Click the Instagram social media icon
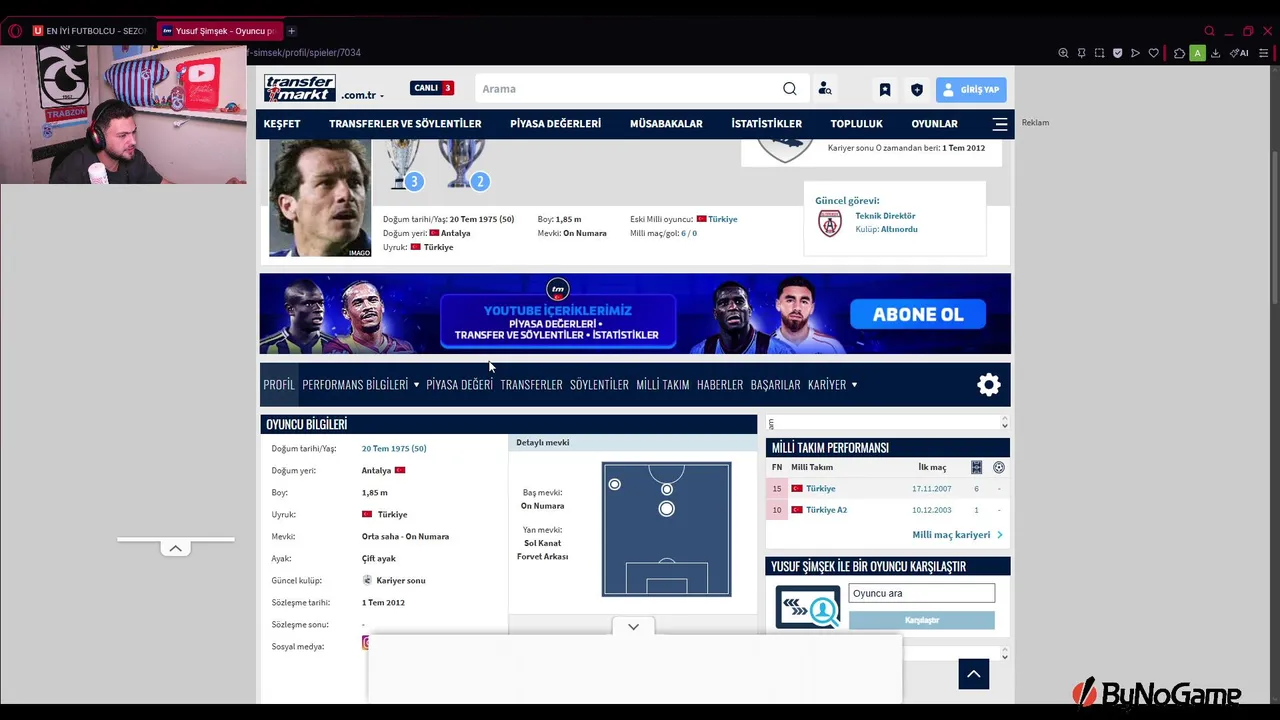Screen dimensions: 1280x720 366,643
